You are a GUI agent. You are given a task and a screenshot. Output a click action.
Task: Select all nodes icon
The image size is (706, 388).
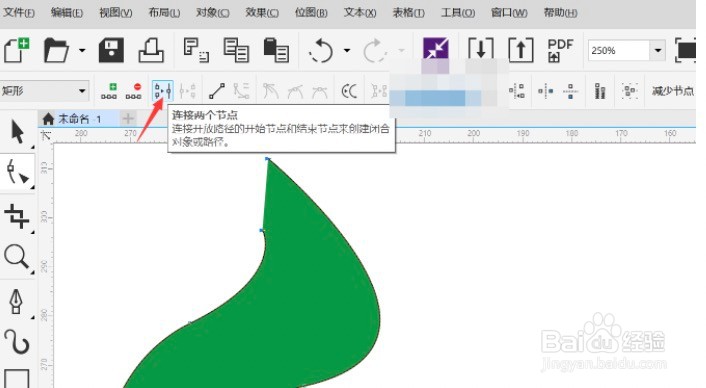[x=629, y=91]
